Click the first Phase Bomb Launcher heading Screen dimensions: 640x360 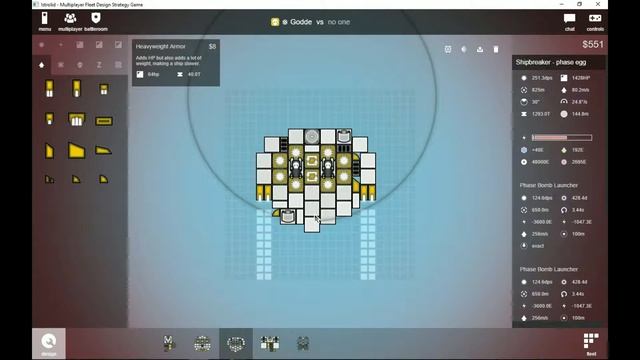tap(549, 185)
